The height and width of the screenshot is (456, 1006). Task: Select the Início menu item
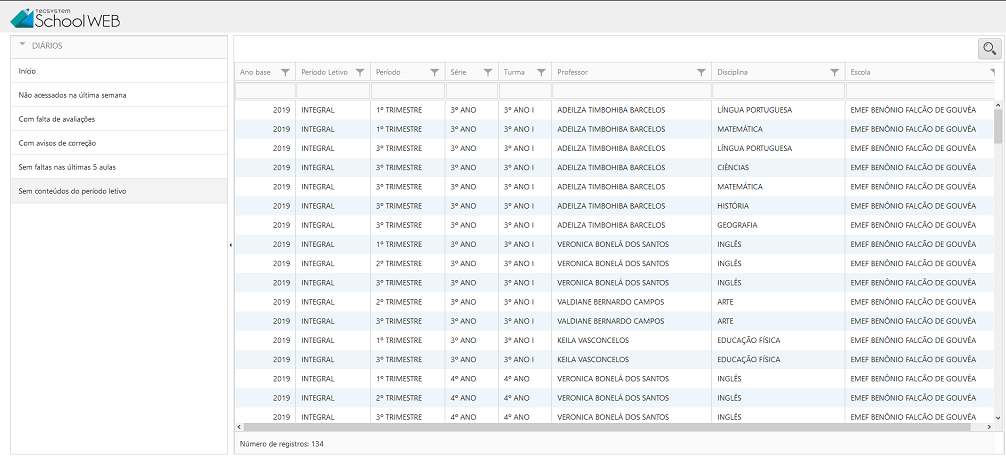[x=27, y=71]
